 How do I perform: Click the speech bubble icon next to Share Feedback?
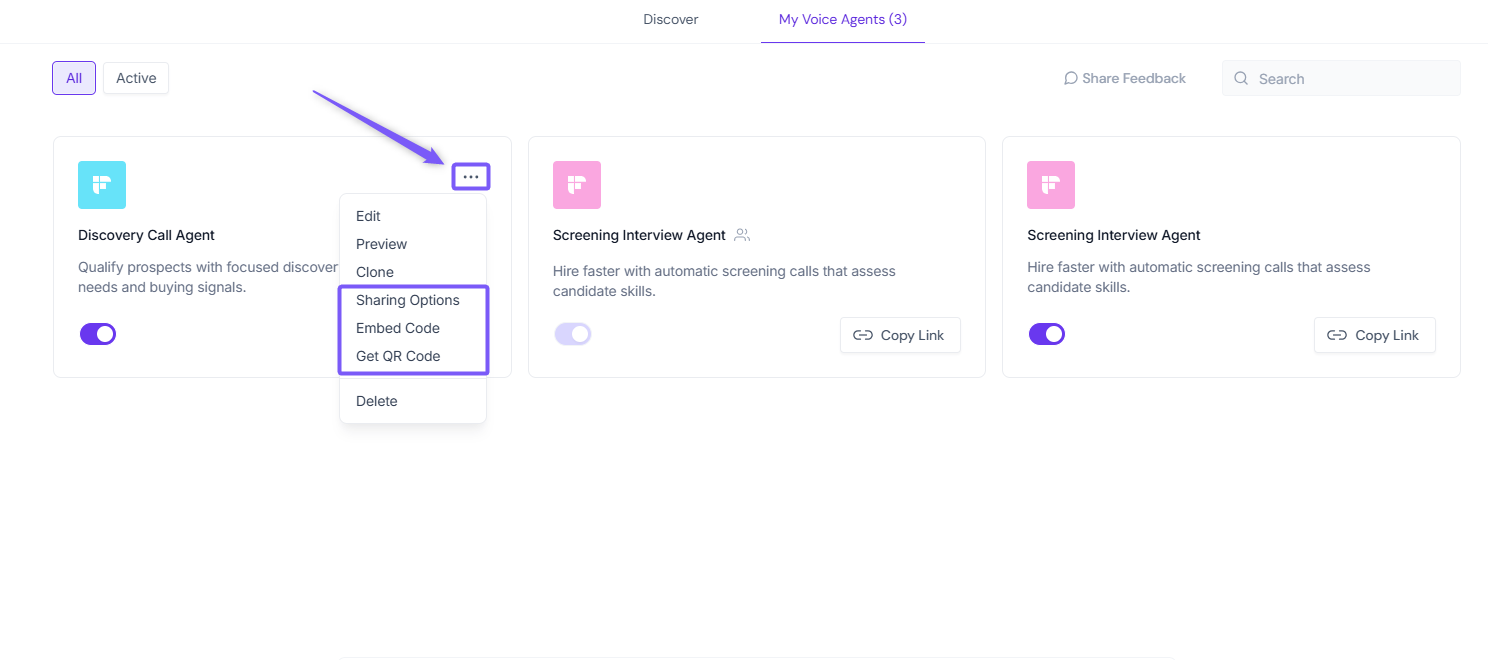[x=1070, y=78]
